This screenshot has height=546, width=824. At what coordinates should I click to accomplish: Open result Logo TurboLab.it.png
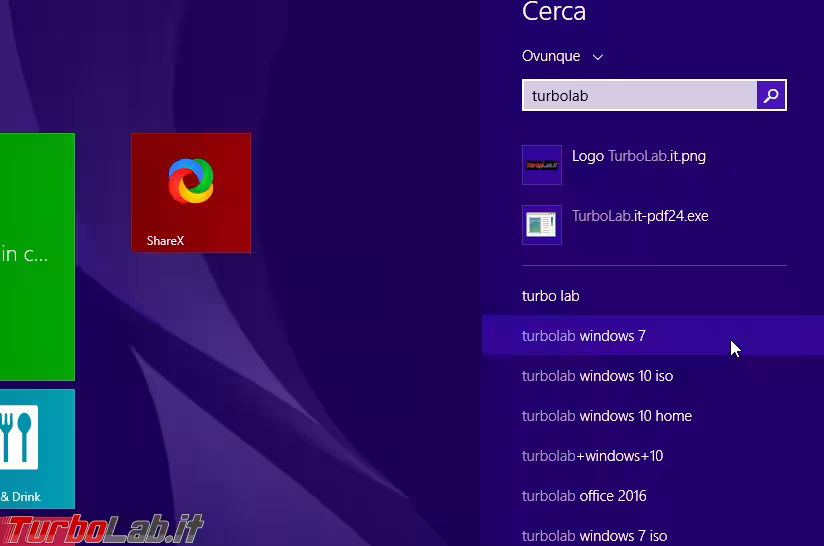point(638,156)
